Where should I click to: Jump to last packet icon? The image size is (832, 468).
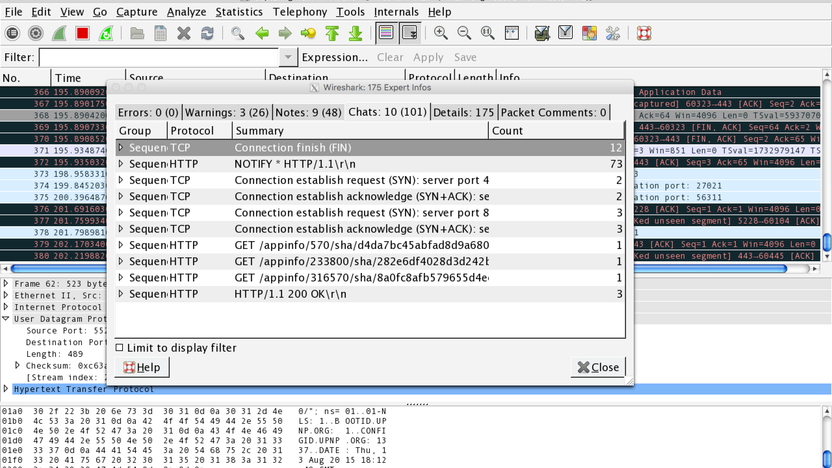[x=356, y=33]
